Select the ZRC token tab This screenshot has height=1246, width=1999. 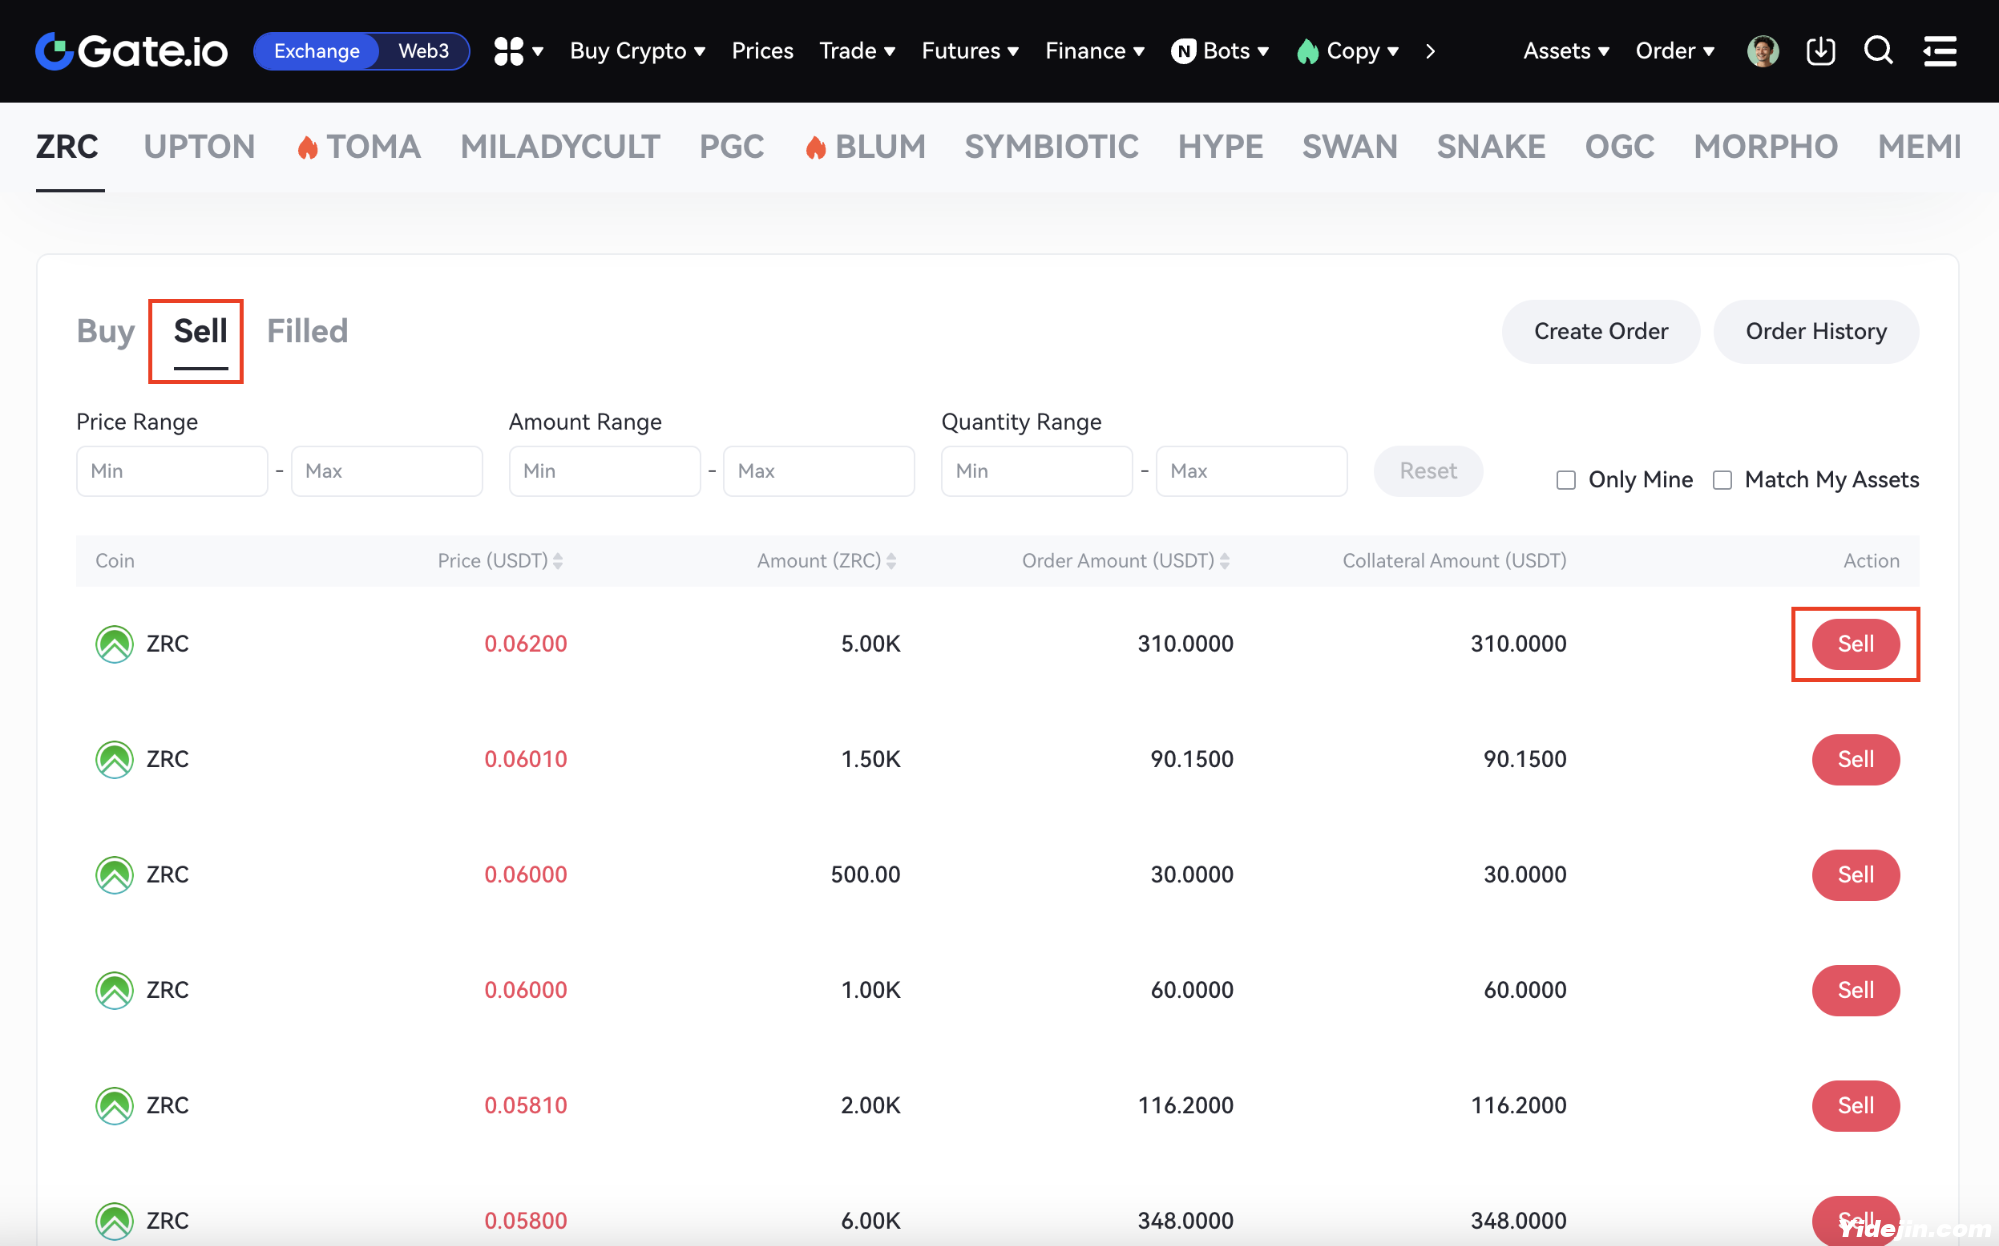(x=67, y=147)
